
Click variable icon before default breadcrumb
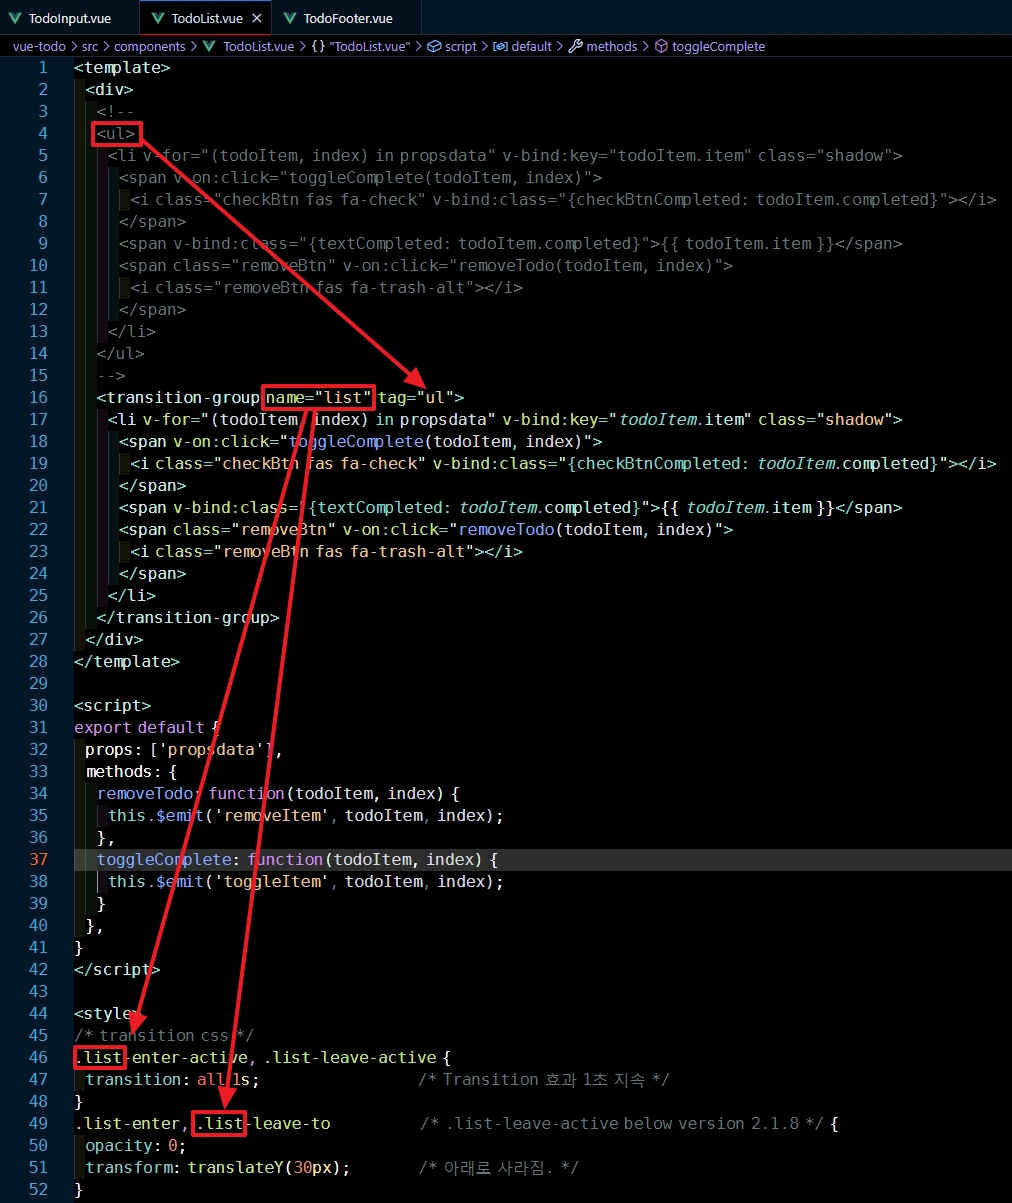(500, 46)
